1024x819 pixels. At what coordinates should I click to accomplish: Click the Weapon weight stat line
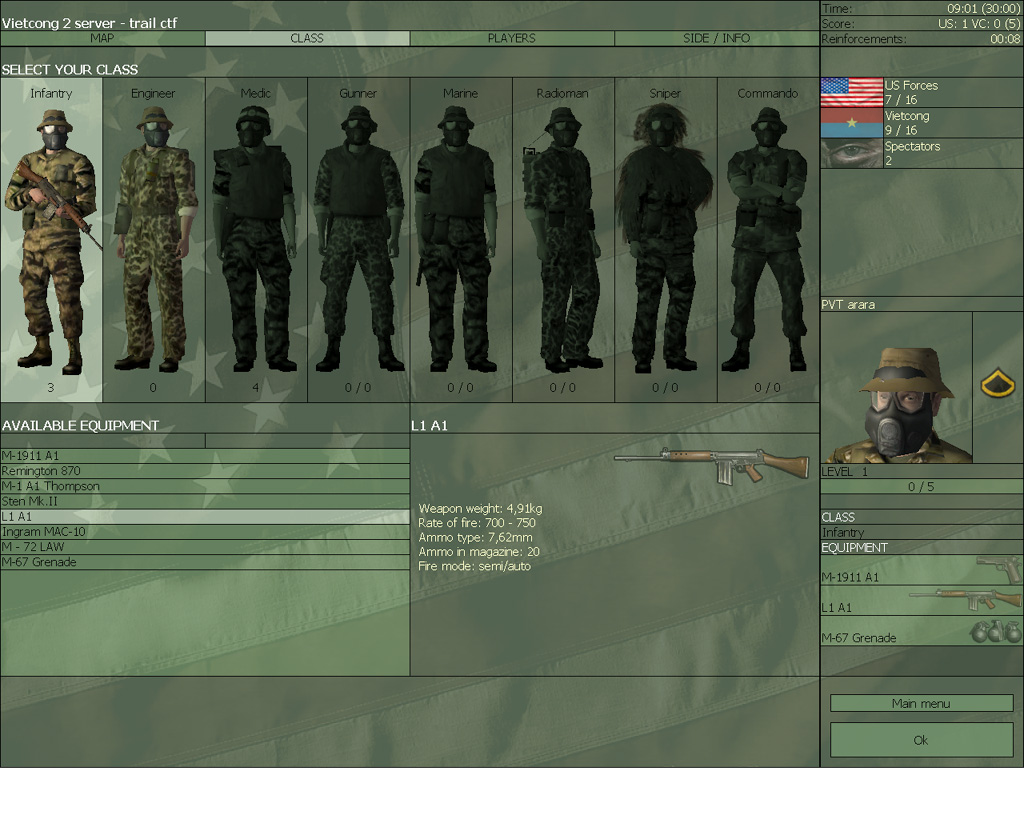[480, 508]
